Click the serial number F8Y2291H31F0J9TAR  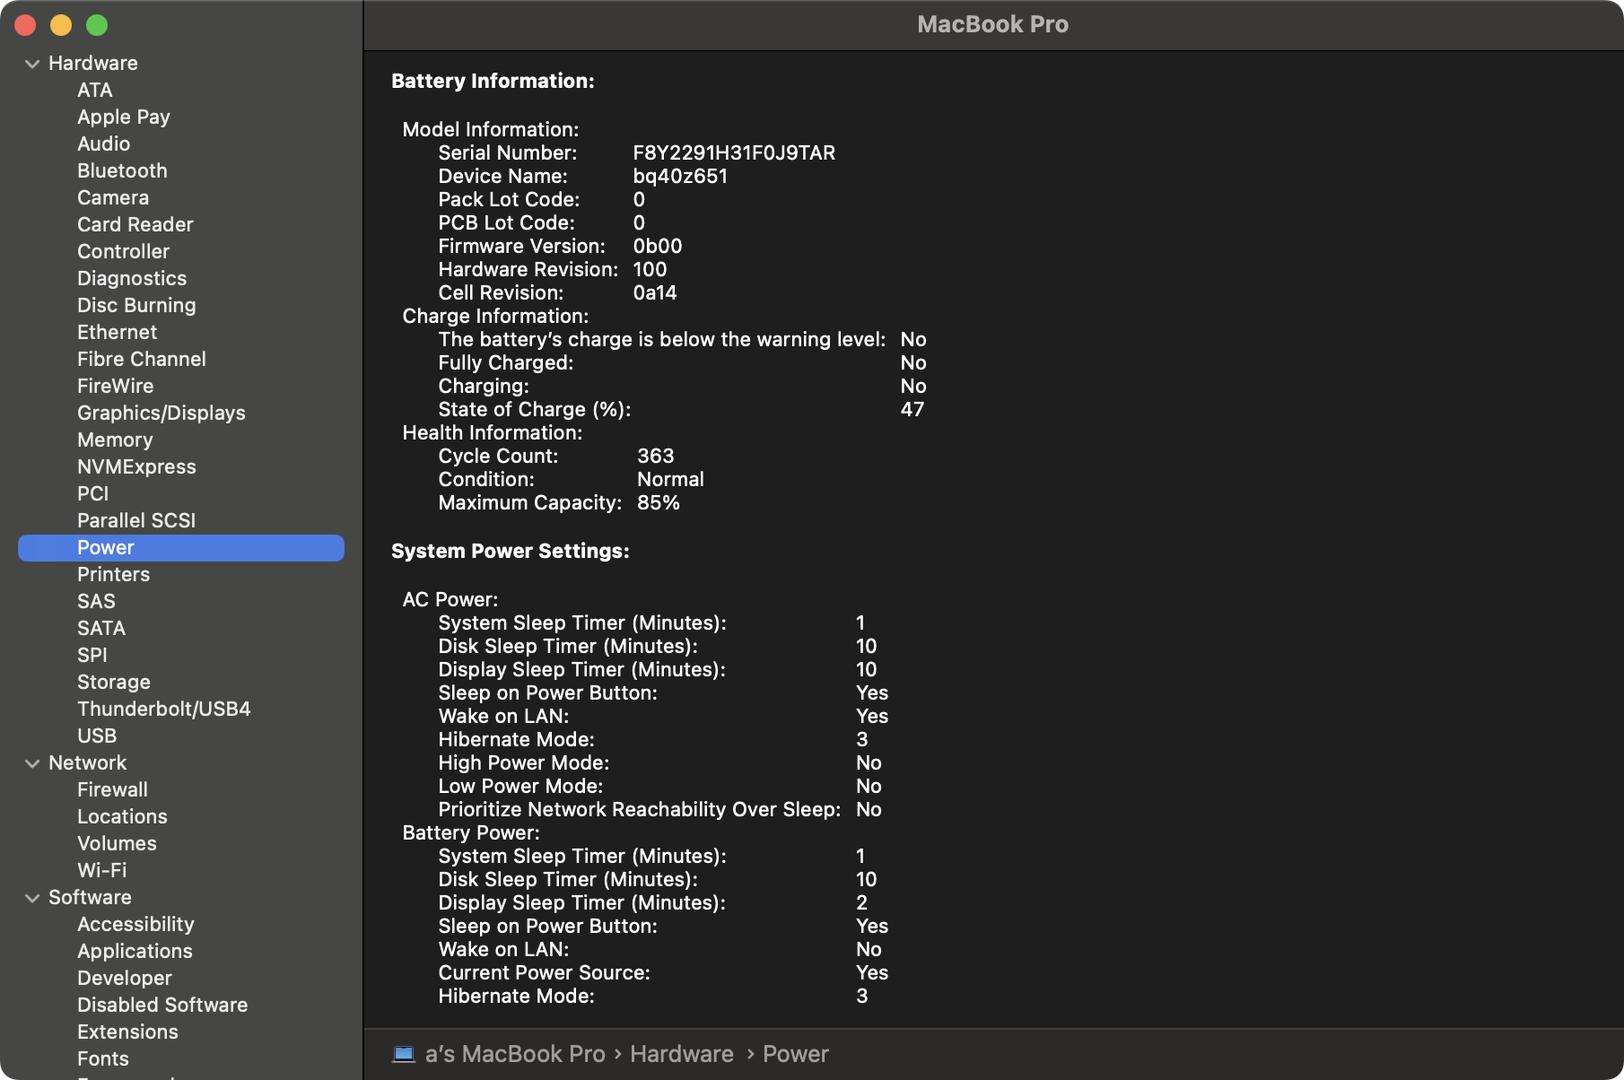coord(734,154)
